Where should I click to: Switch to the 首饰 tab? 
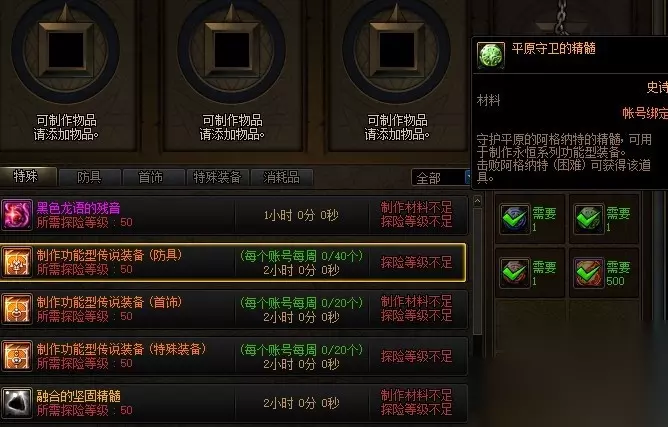click(151, 177)
